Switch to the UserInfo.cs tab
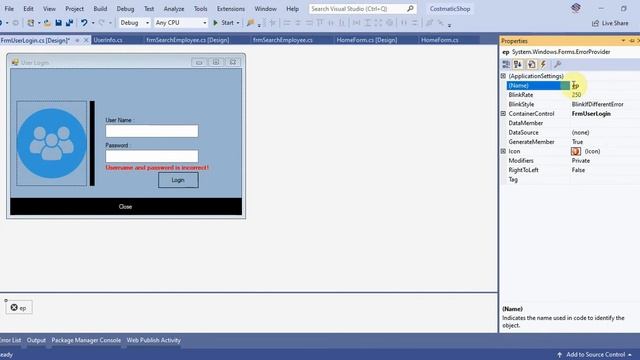Viewport: 640px width, 360px height. pyautogui.click(x=108, y=40)
